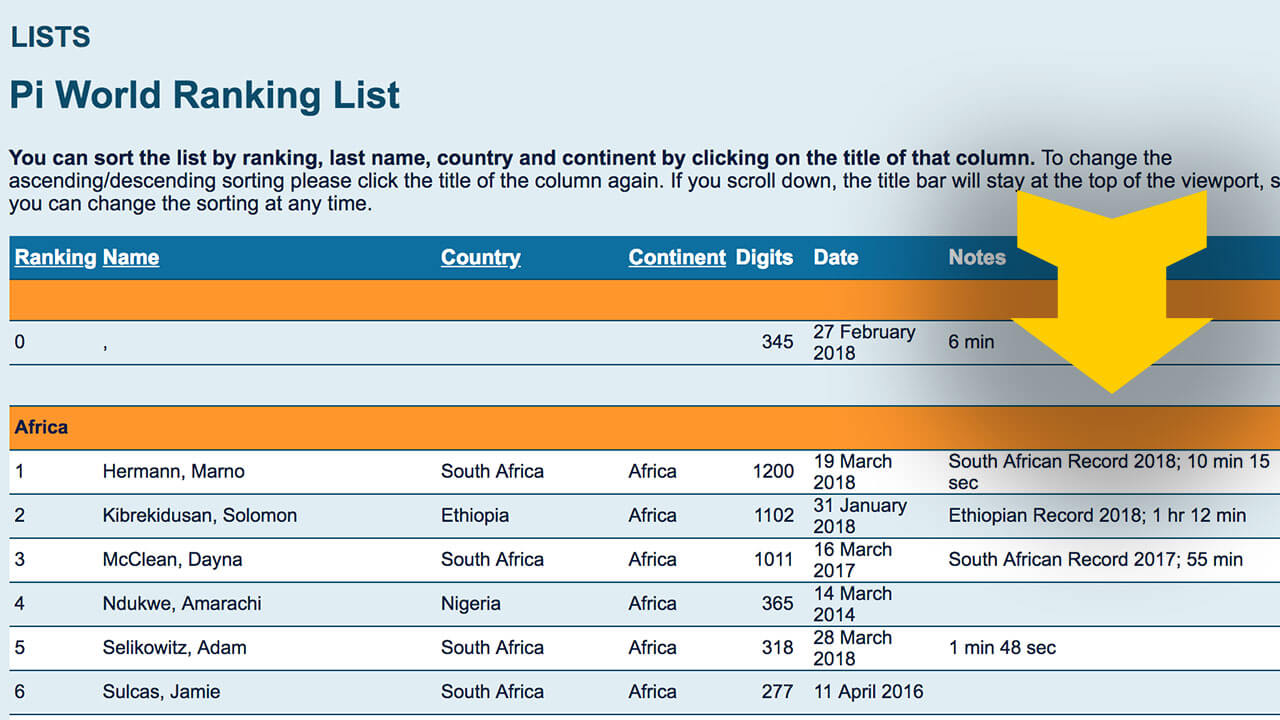Screen dimensions: 1280x720
Task: Click the Digits column header
Action: point(764,257)
